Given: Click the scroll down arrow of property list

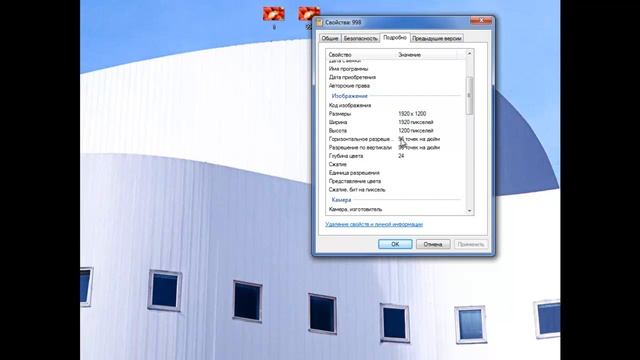Looking at the screenshot, I should tap(469, 211).
